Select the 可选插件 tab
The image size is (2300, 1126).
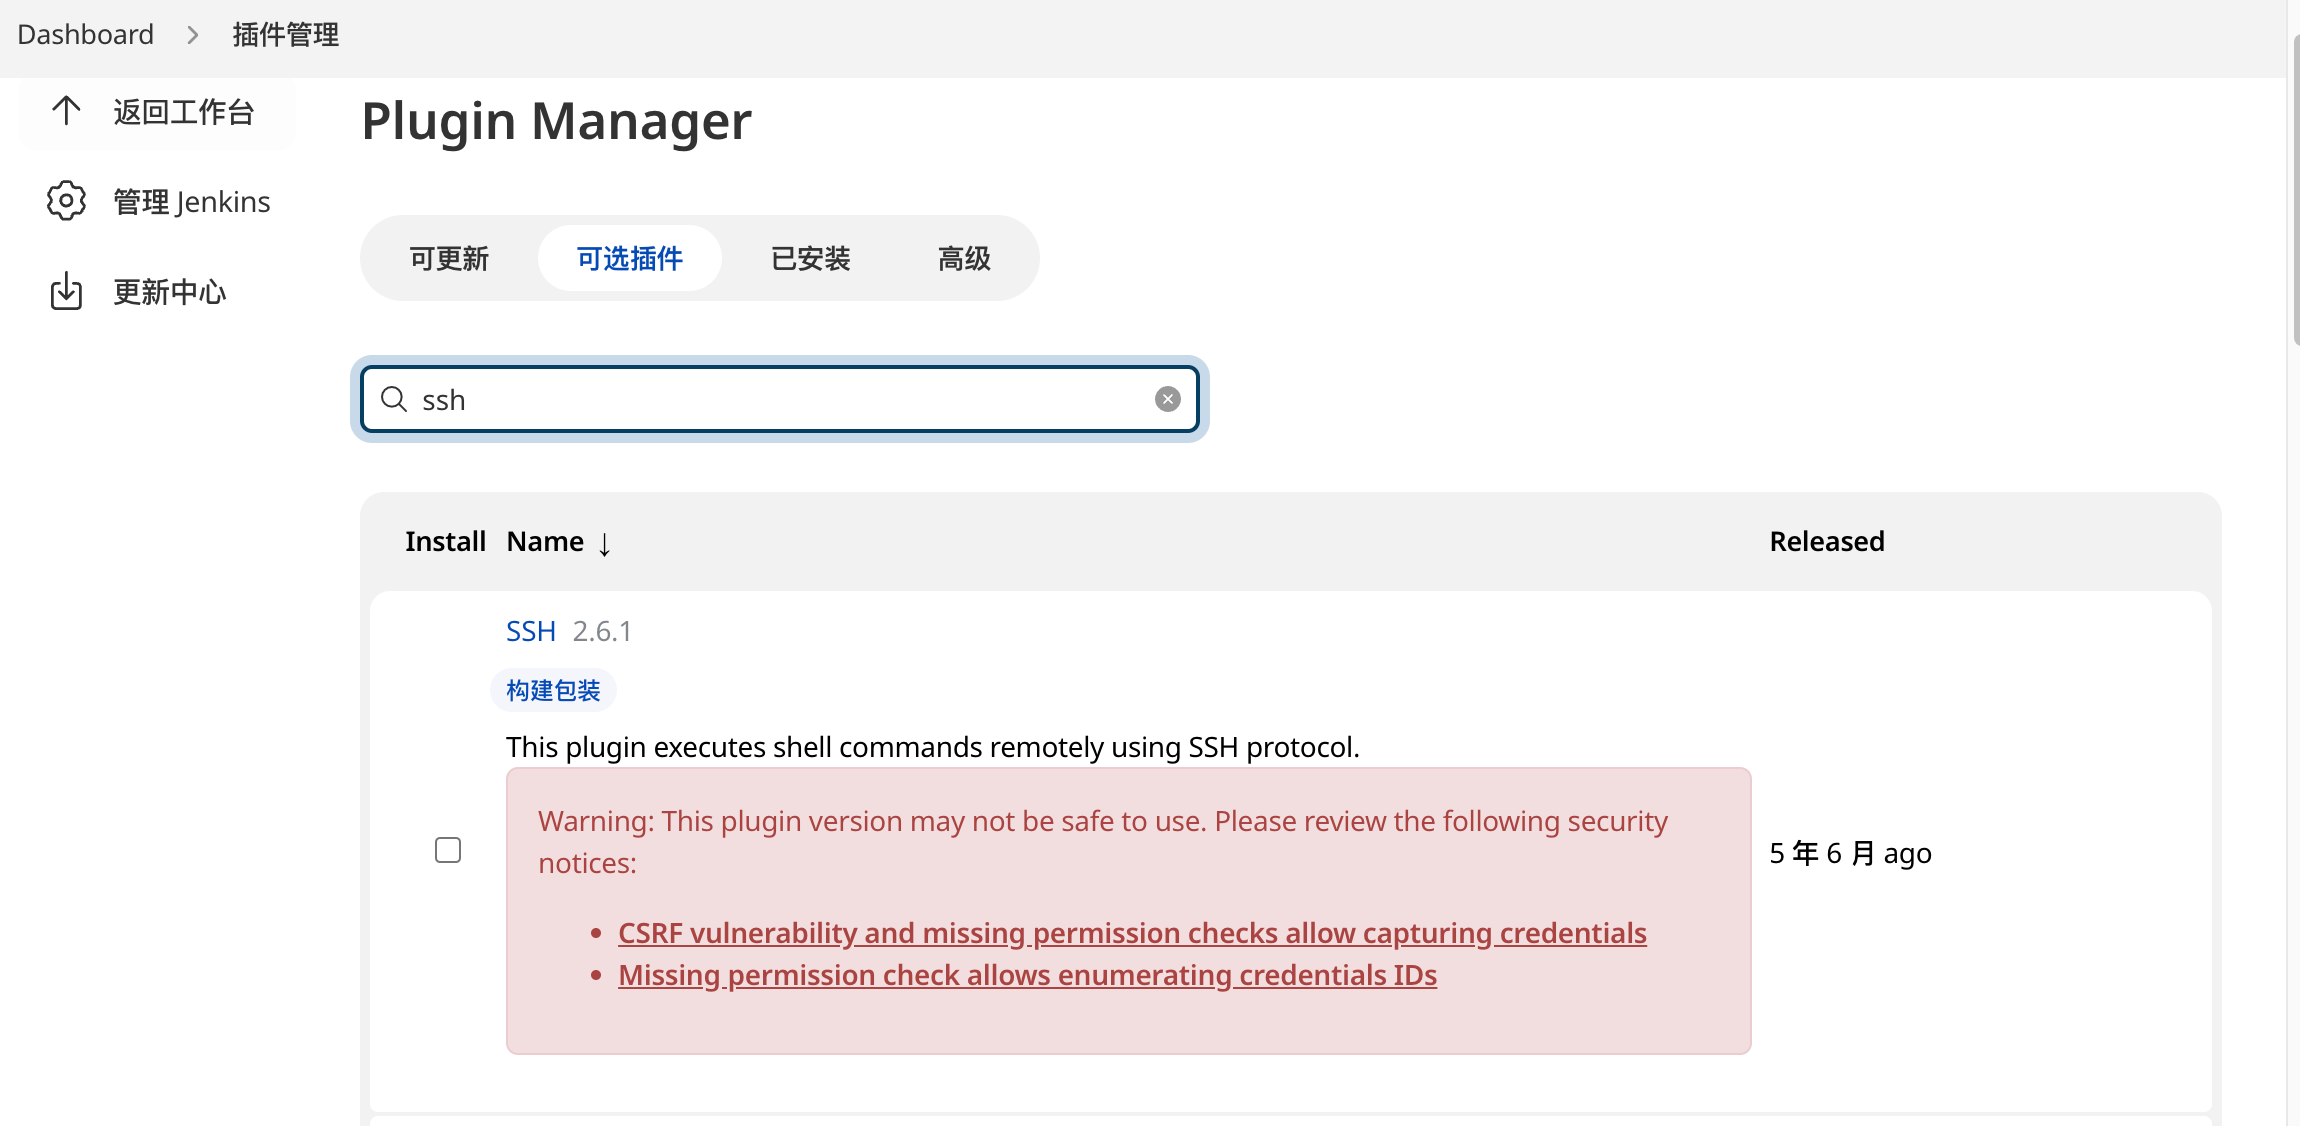coord(629,258)
